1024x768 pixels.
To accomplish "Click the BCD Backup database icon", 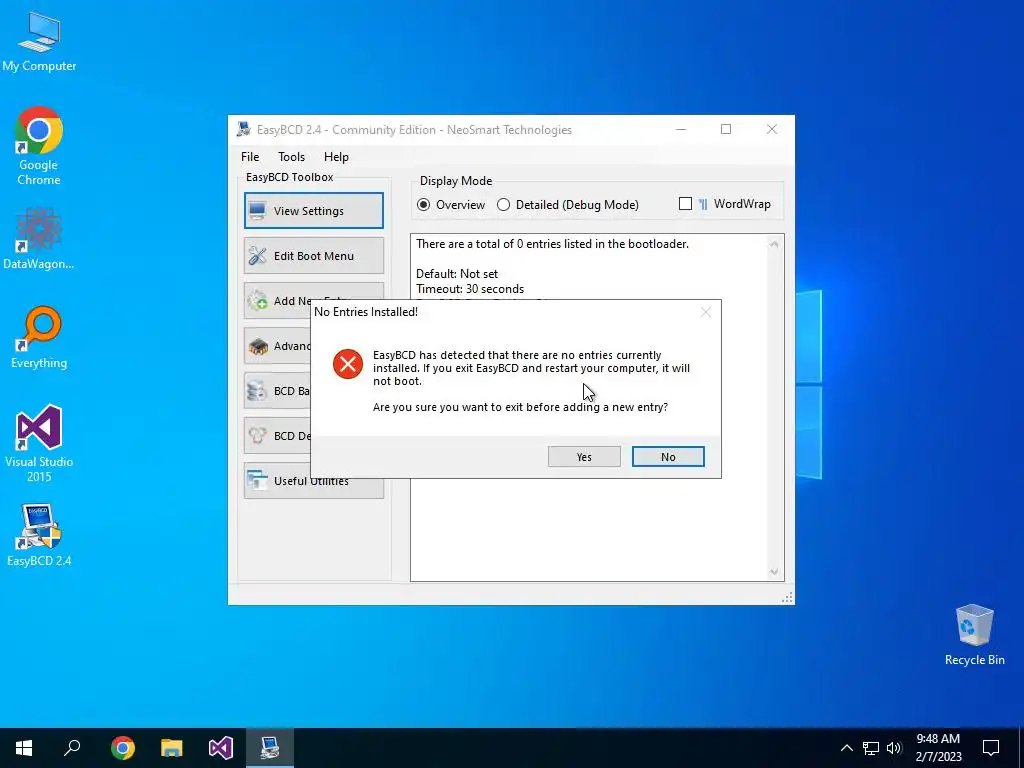I will (x=258, y=391).
